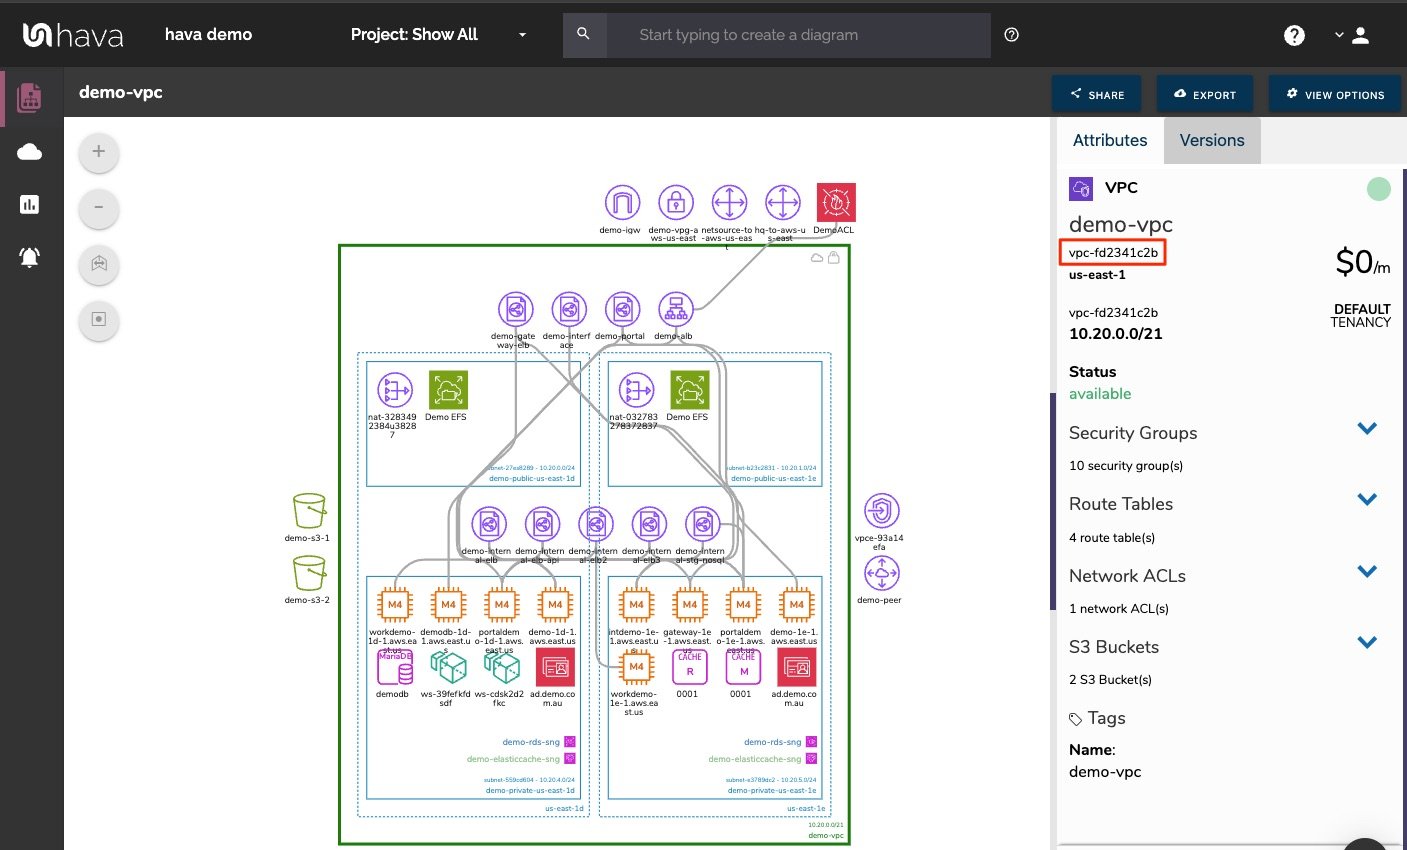Viewport: 1407px width, 850px height.
Task: Click the zoom-in plus control on the canvas
Action: (x=98, y=151)
